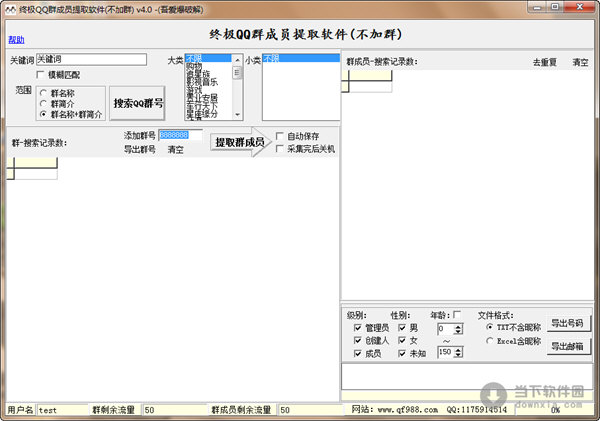Click the QQ penguin app icon in title bar
This screenshot has height=421, width=600.
point(10,10)
